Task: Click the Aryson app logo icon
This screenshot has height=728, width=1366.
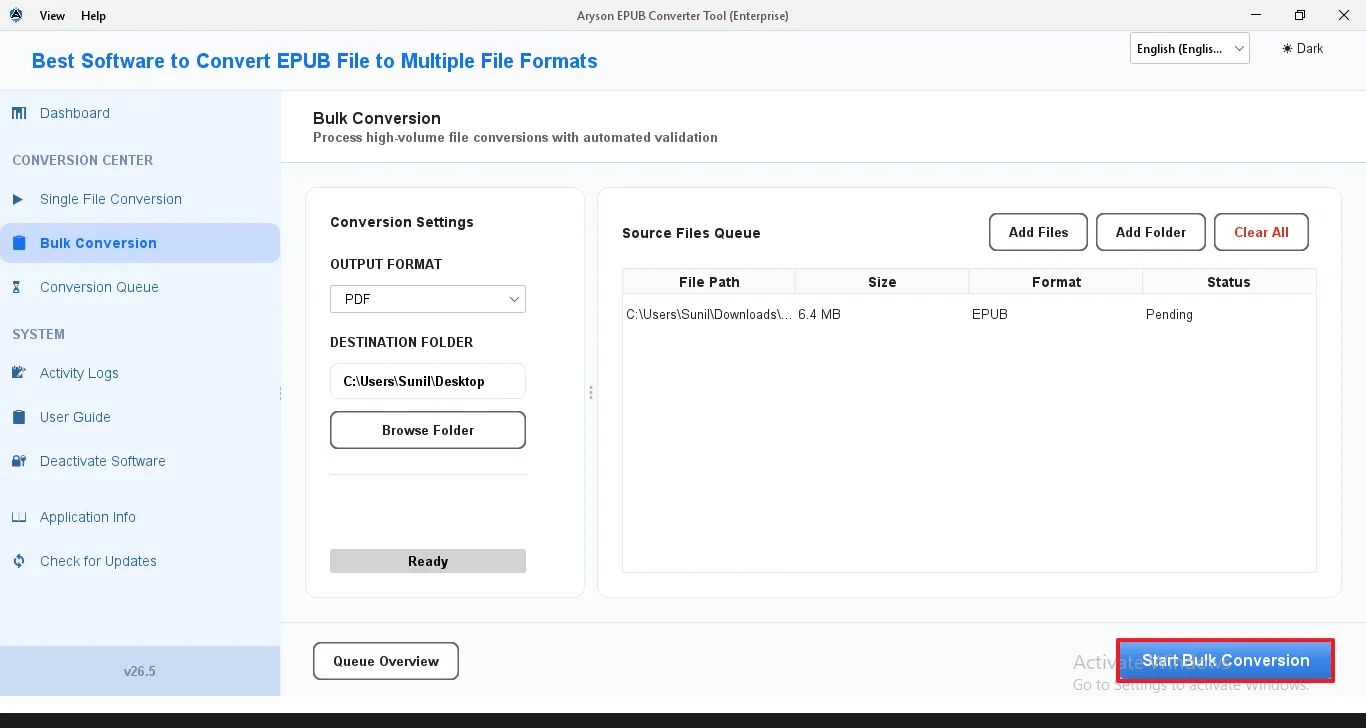Action: (16, 16)
